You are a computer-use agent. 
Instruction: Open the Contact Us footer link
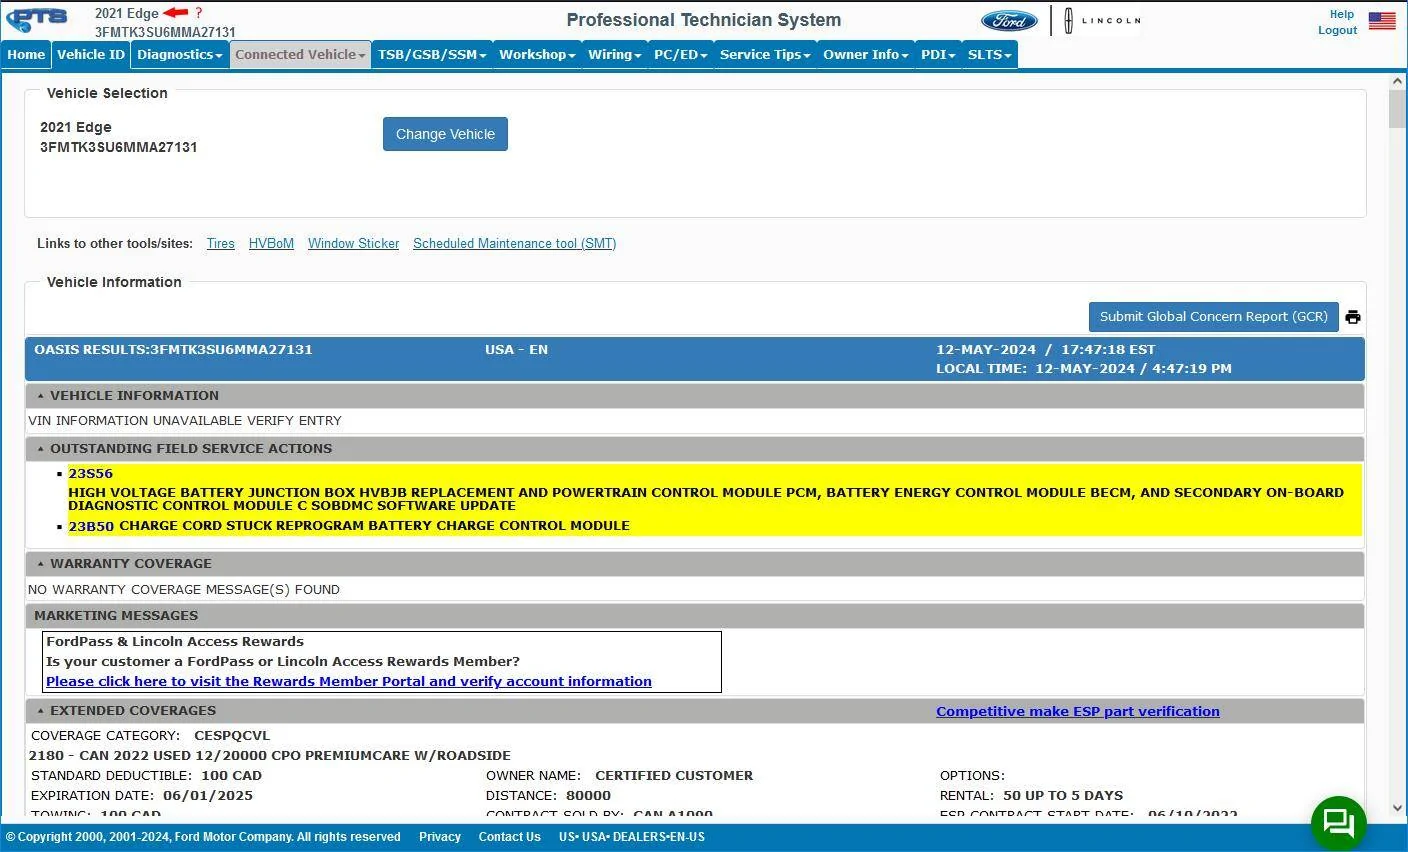(x=509, y=837)
